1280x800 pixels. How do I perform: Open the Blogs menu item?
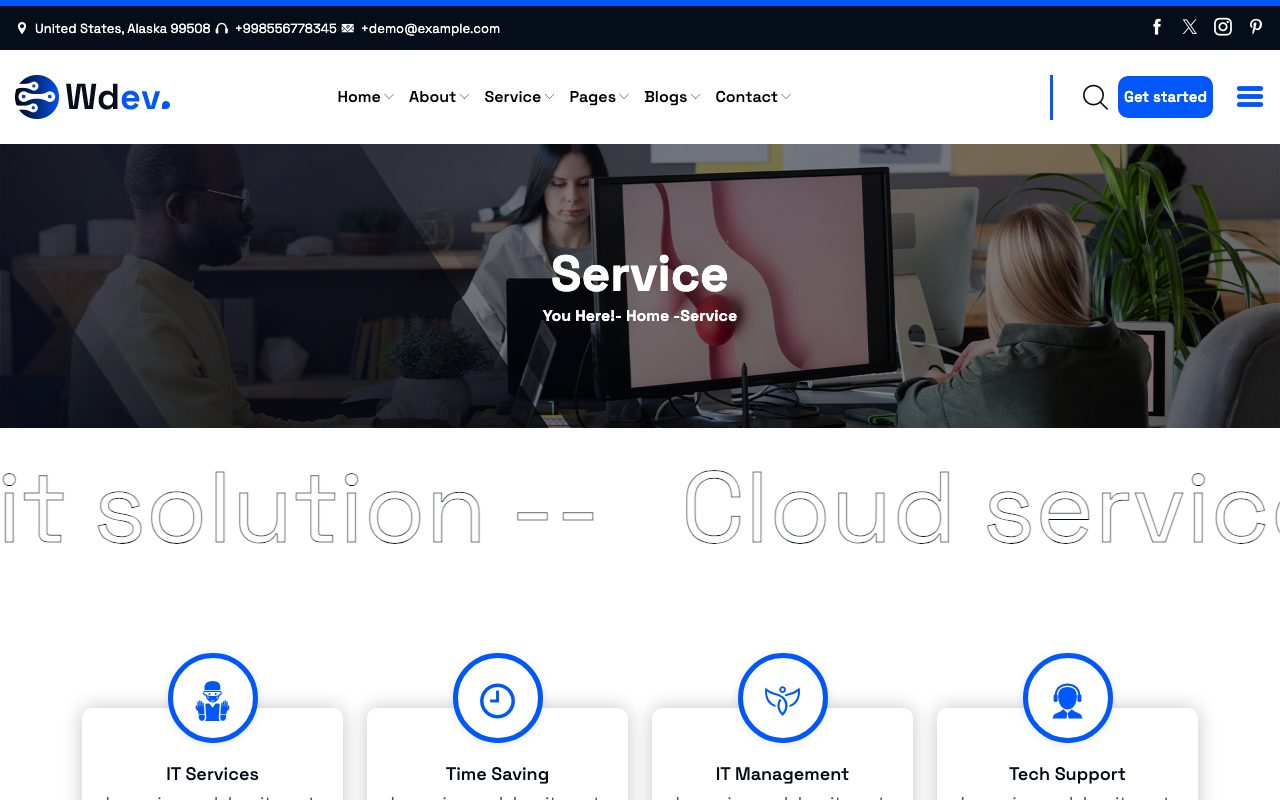click(666, 97)
